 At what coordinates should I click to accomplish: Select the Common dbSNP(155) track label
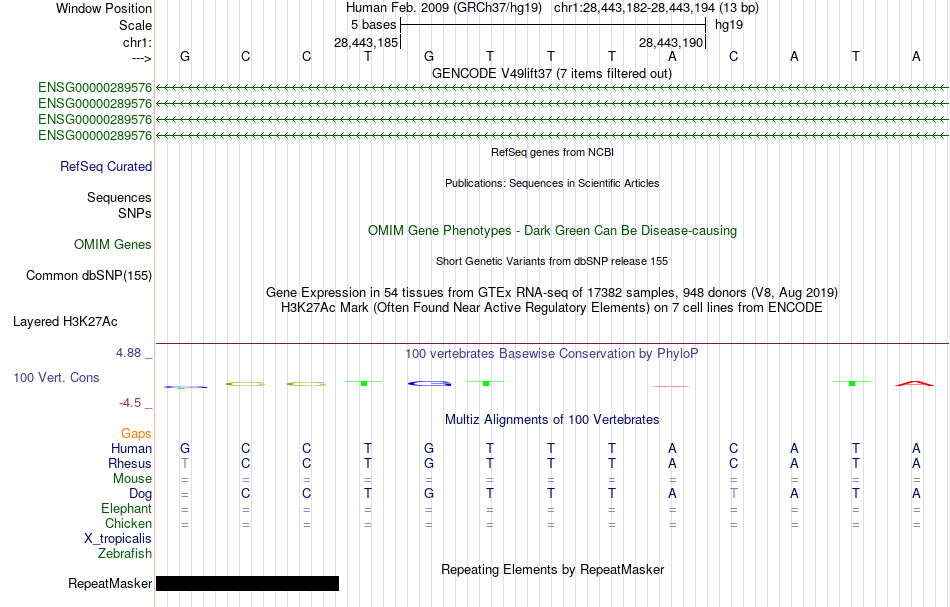coord(88,276)
